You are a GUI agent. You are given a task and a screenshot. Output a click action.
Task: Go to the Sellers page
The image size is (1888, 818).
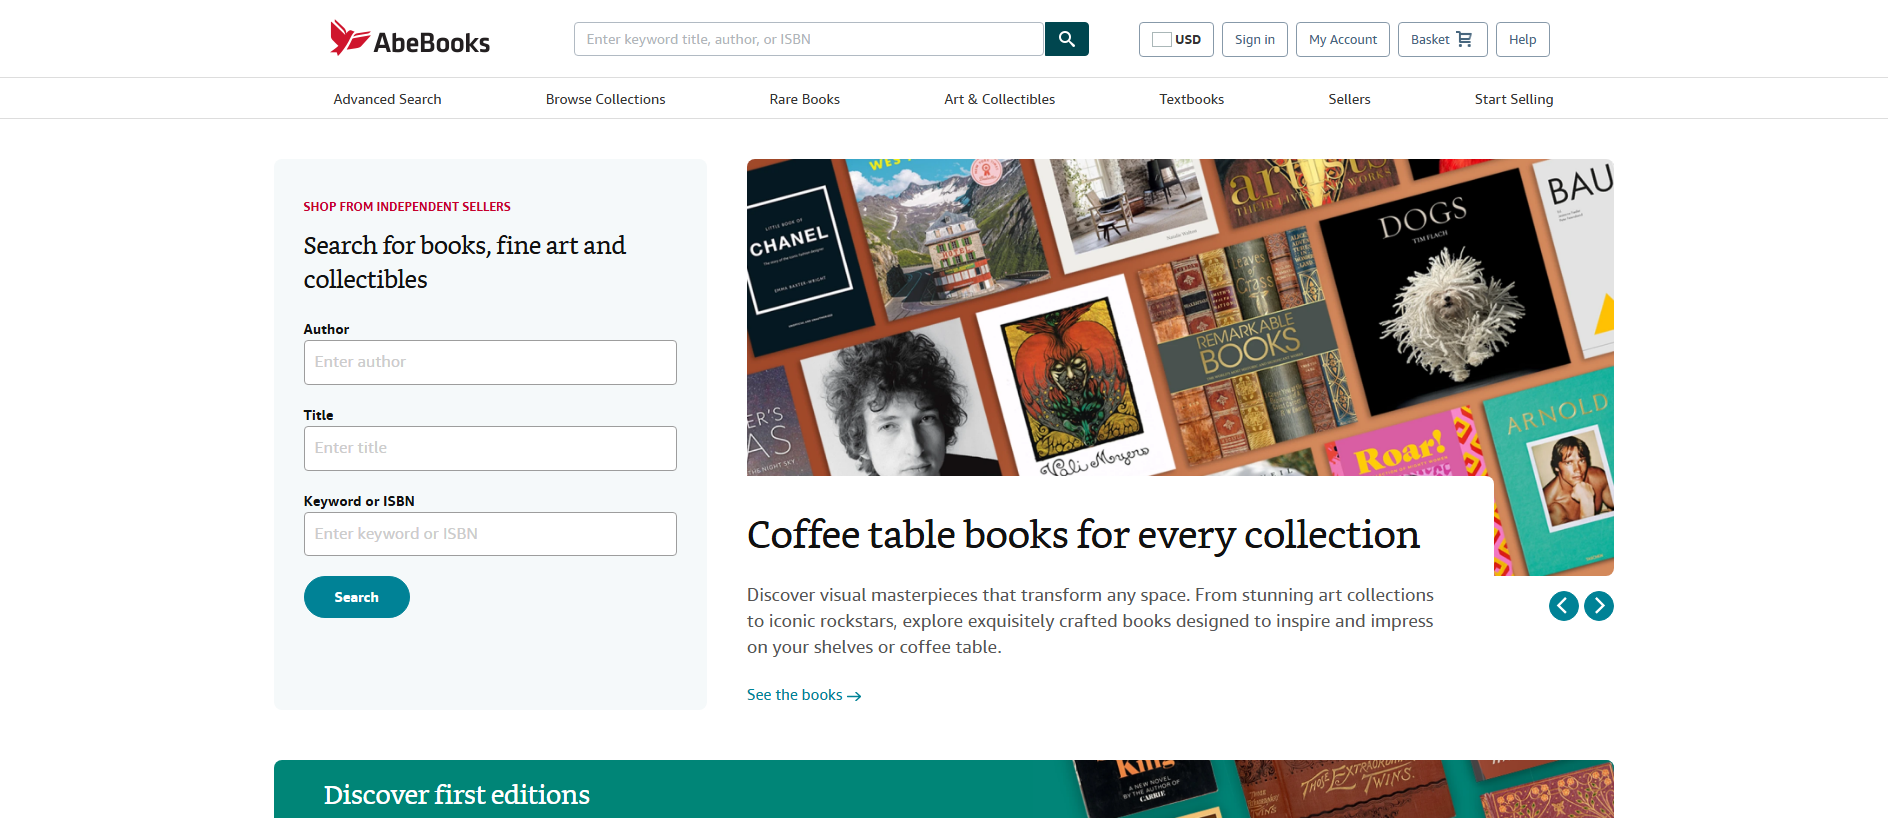(x=1349, y=99)
